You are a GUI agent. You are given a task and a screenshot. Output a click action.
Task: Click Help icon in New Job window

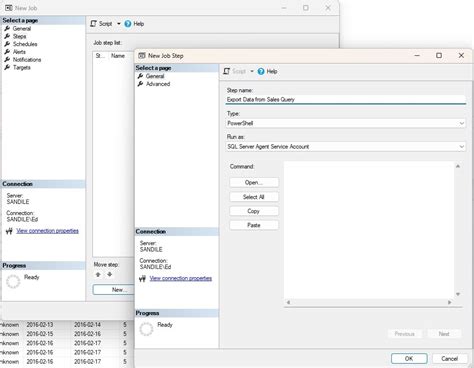click(x=128, y=24)
